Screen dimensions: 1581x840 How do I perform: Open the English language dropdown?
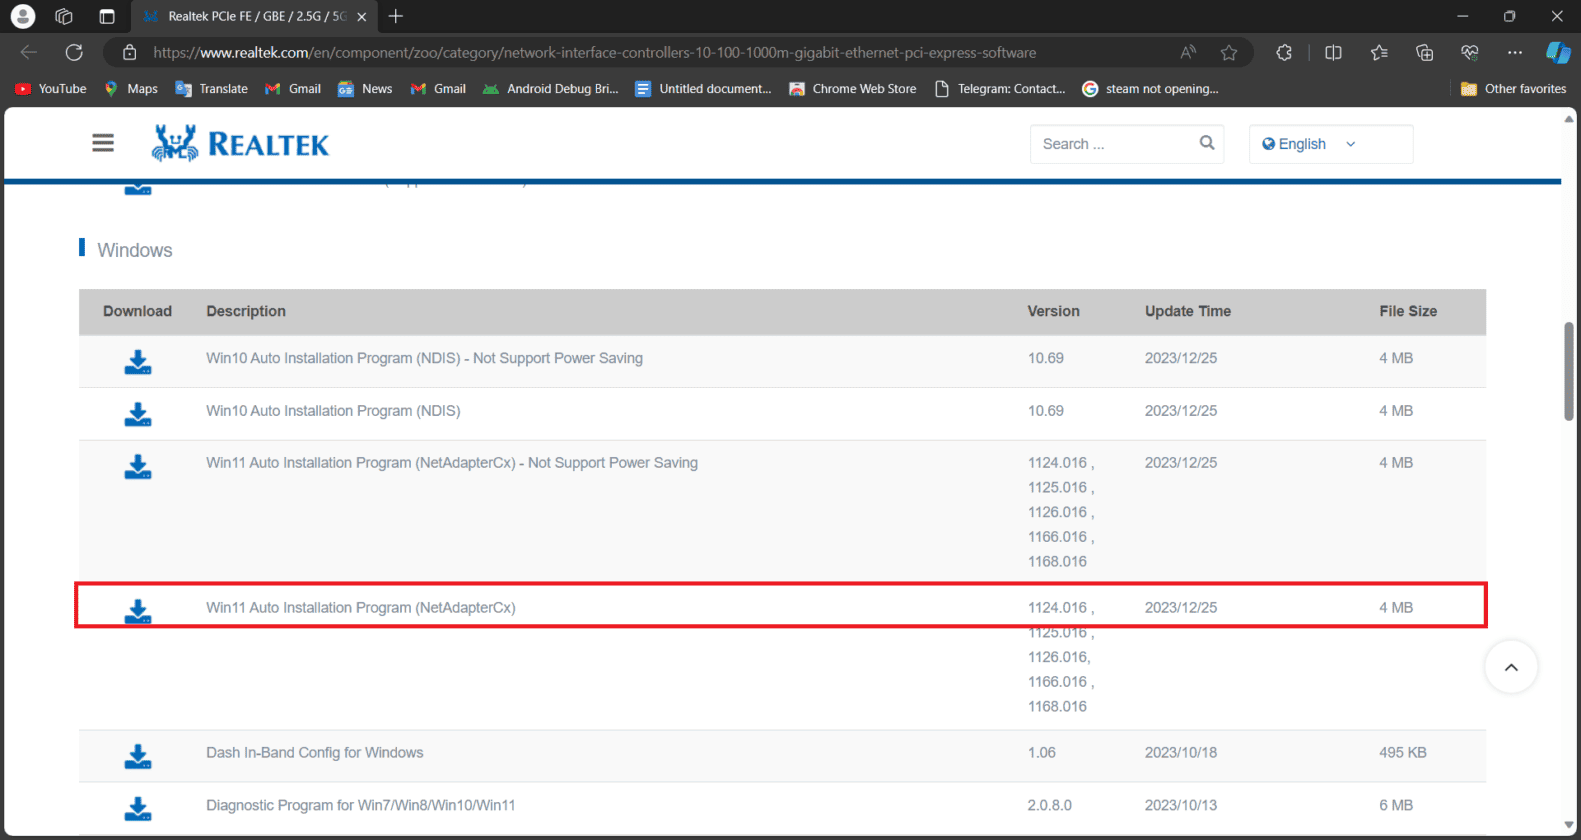tap(1330, 144)
